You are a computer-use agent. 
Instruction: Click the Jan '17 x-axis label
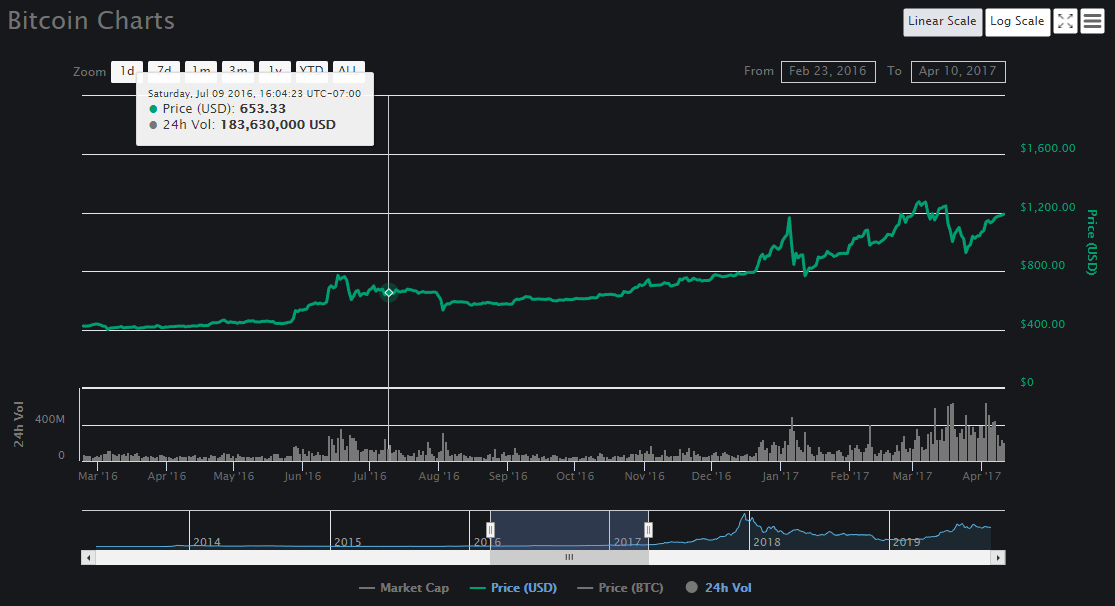[780, 476]
